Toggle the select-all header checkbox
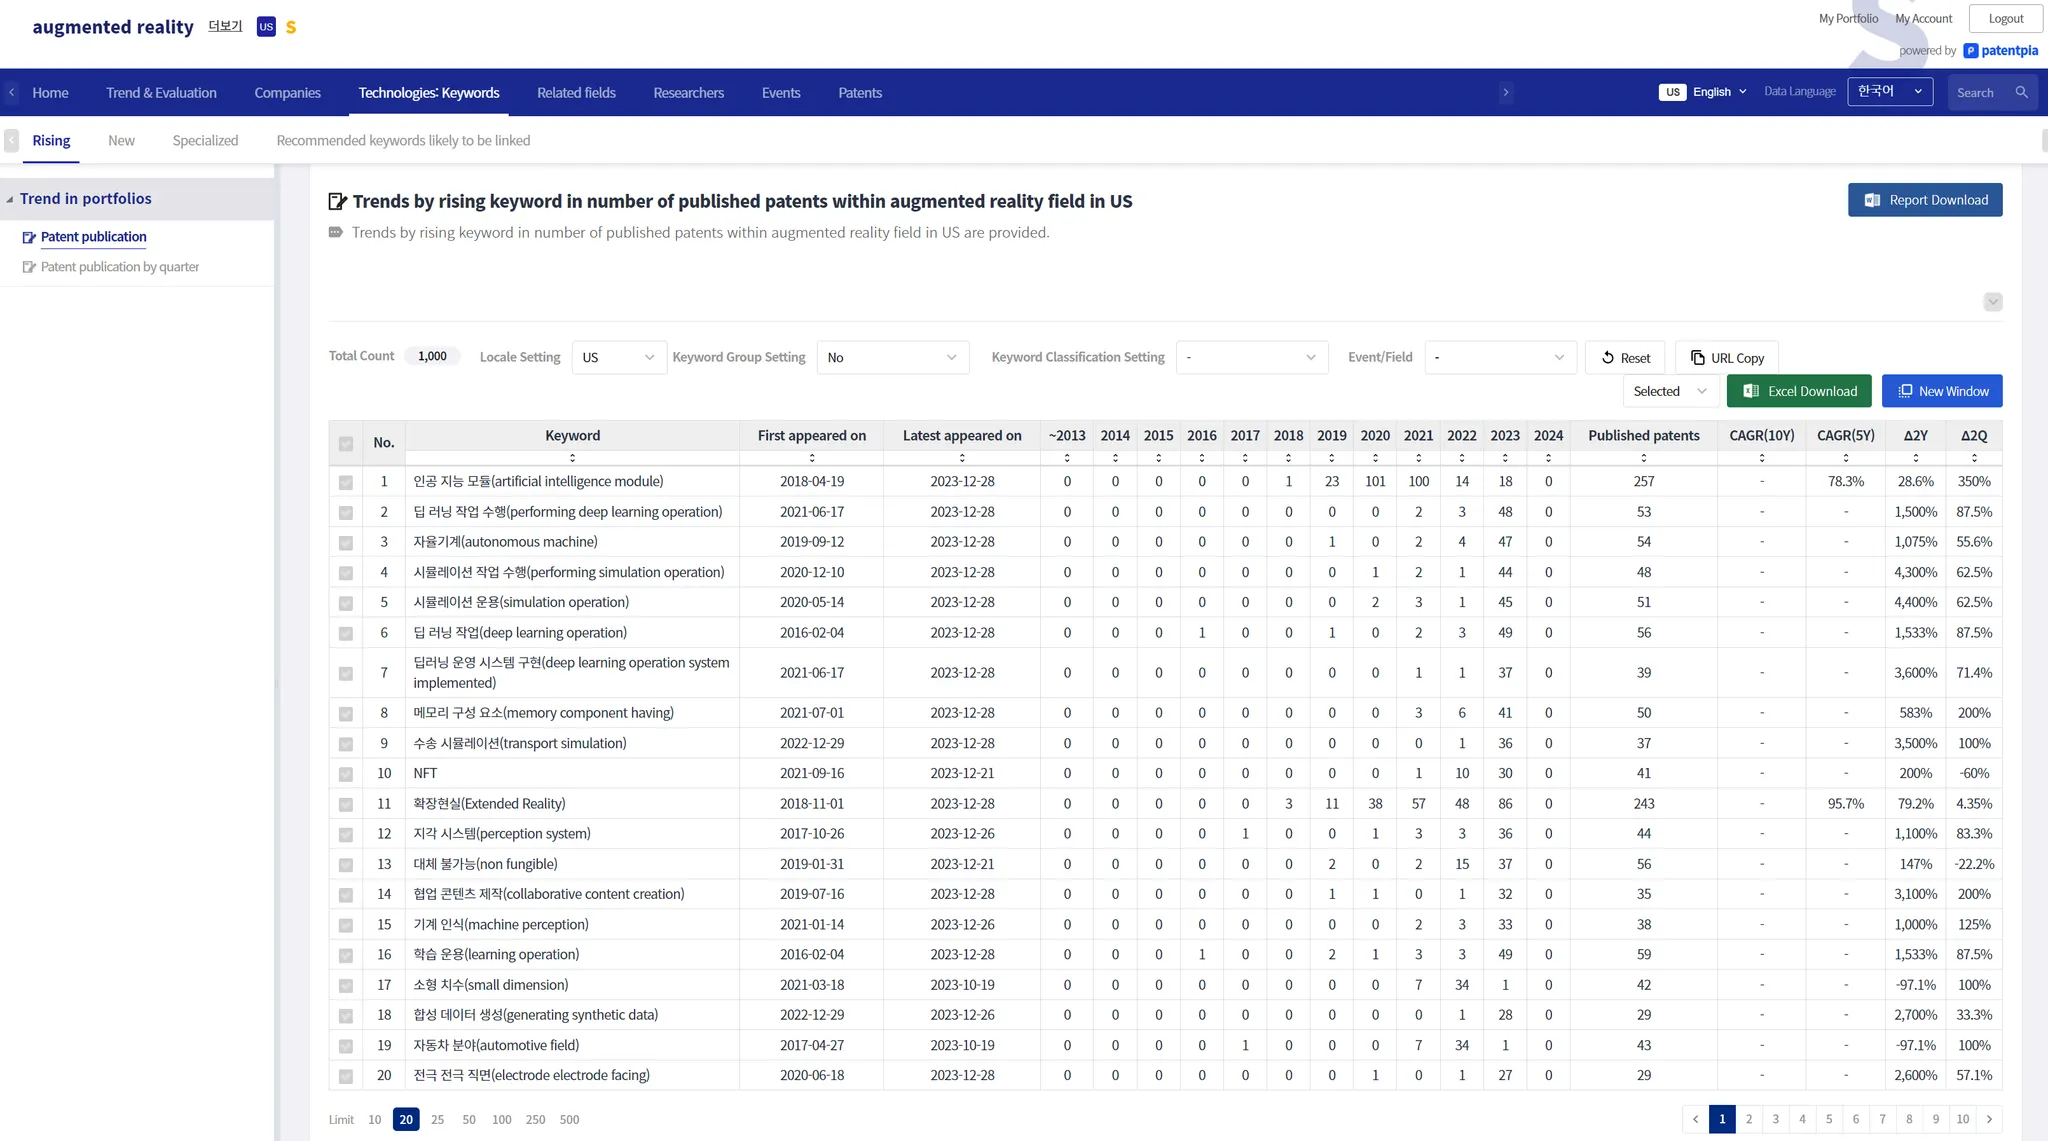The image size is (2048, 1141). (x=346, y=443)
